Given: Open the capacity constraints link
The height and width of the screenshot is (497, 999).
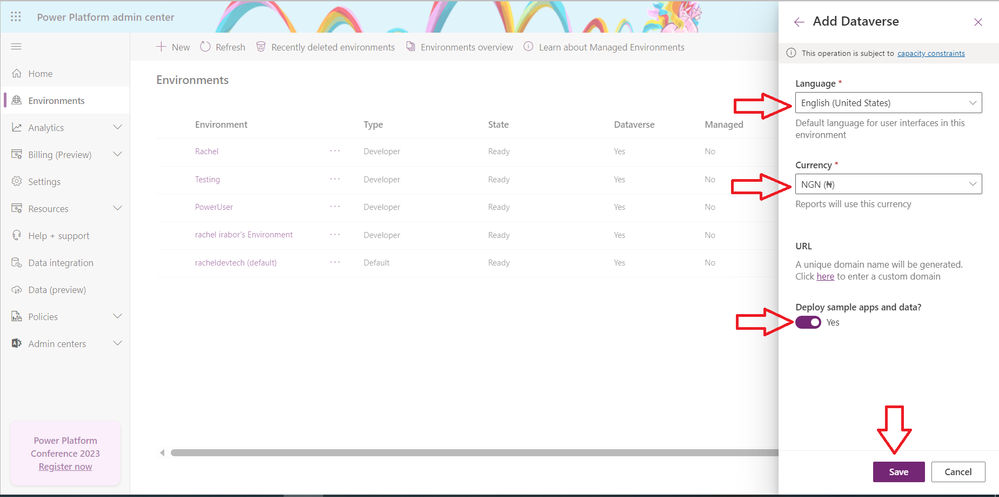Looking at the screenshot, I should [931, 54].
